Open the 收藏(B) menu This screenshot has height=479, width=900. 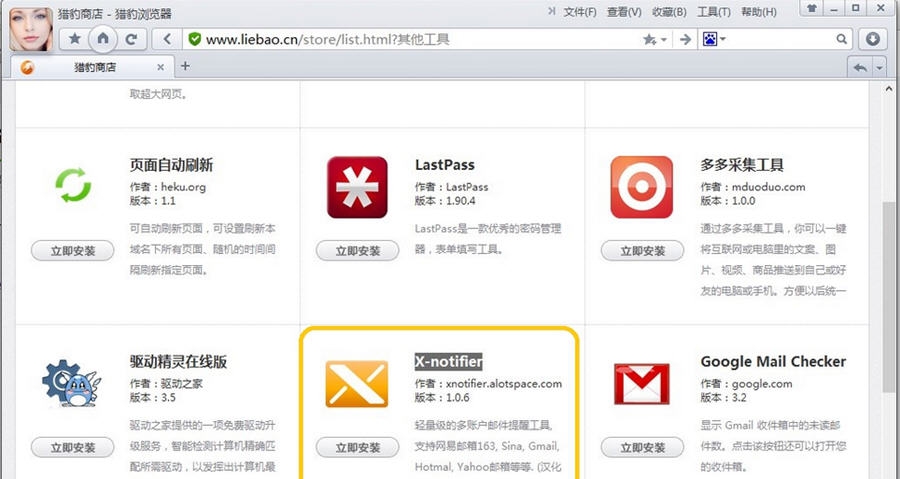[x=669, y=12]
